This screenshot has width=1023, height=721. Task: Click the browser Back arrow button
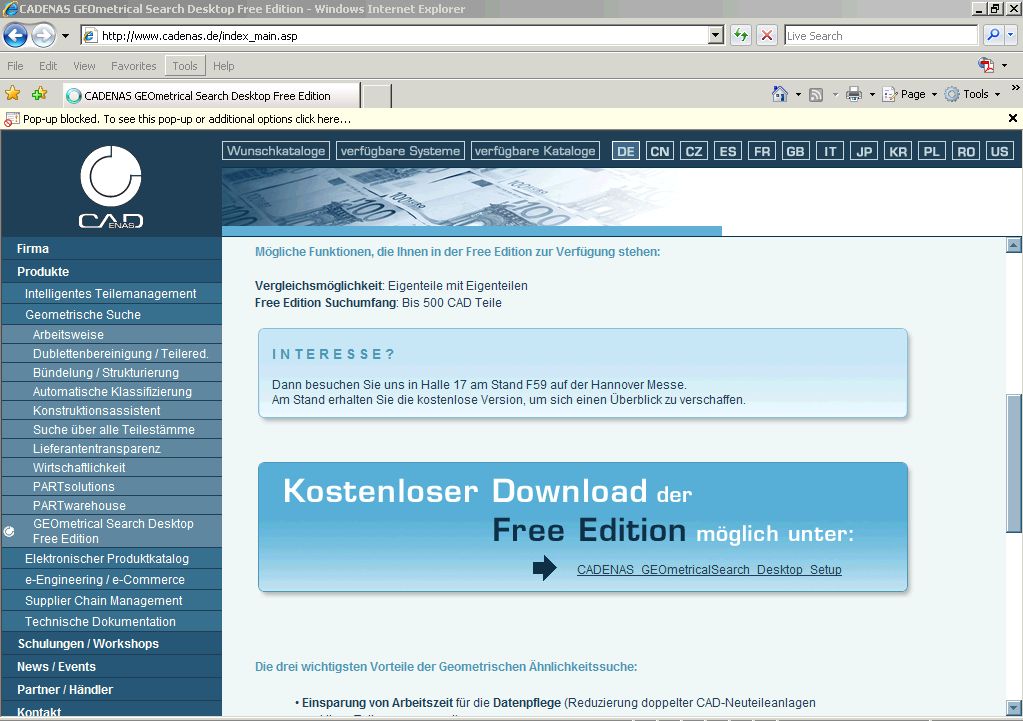pyautogui.click(x=16, y=35)
